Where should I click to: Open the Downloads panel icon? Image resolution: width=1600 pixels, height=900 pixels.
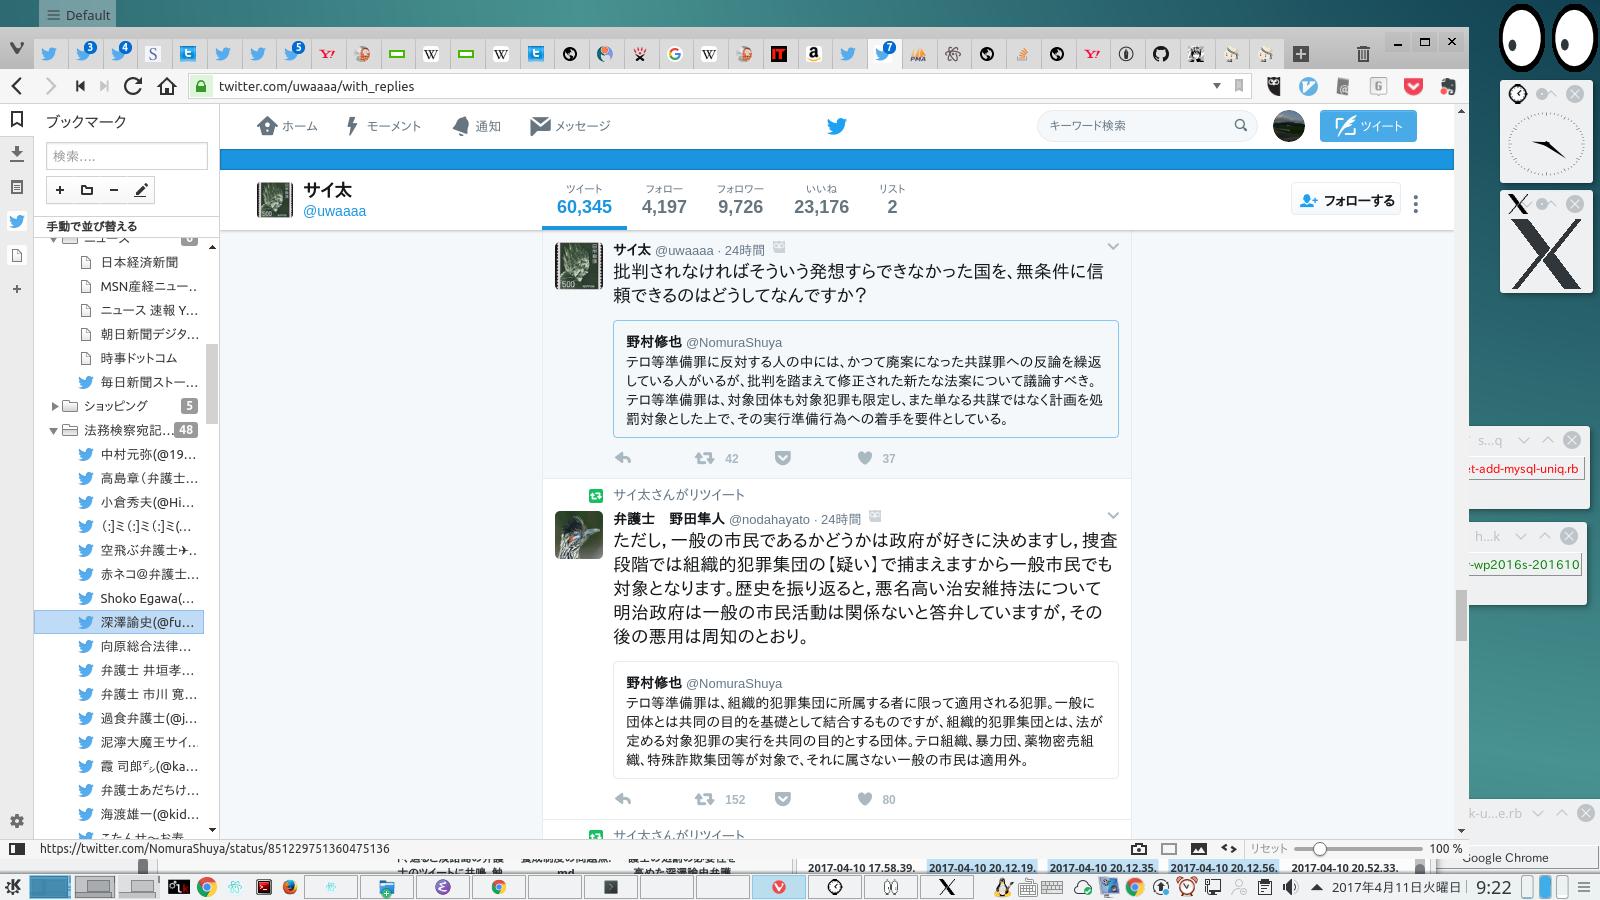17,153
